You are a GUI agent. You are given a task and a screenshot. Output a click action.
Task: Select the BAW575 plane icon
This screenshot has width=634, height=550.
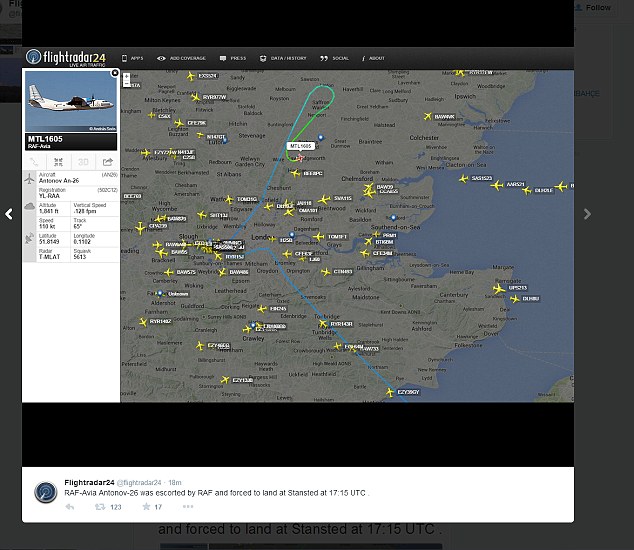tap(169, 273)
